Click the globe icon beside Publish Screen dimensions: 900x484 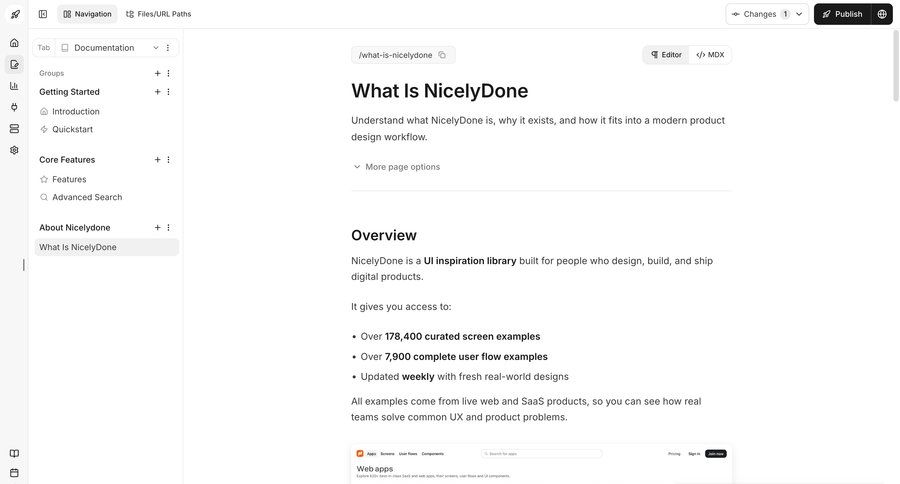[882, 14]
